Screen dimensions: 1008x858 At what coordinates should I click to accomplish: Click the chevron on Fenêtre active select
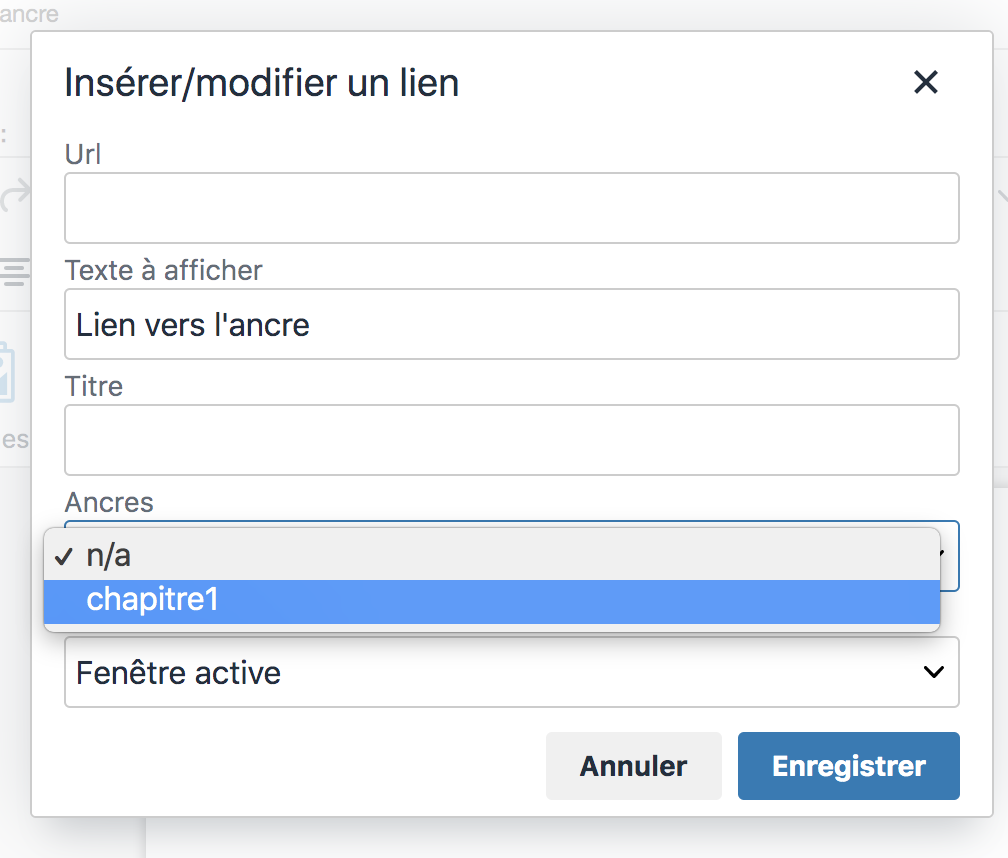point(933,672)
